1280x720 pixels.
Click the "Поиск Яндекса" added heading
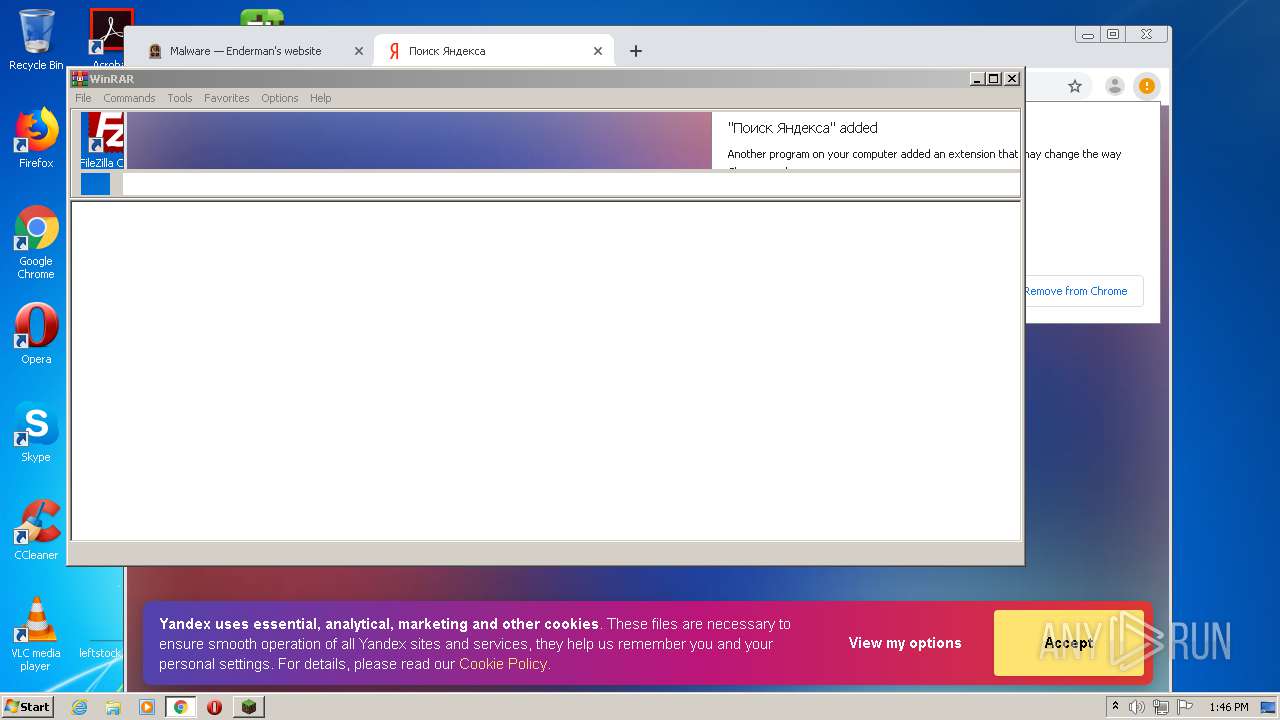tap(802, 128)
